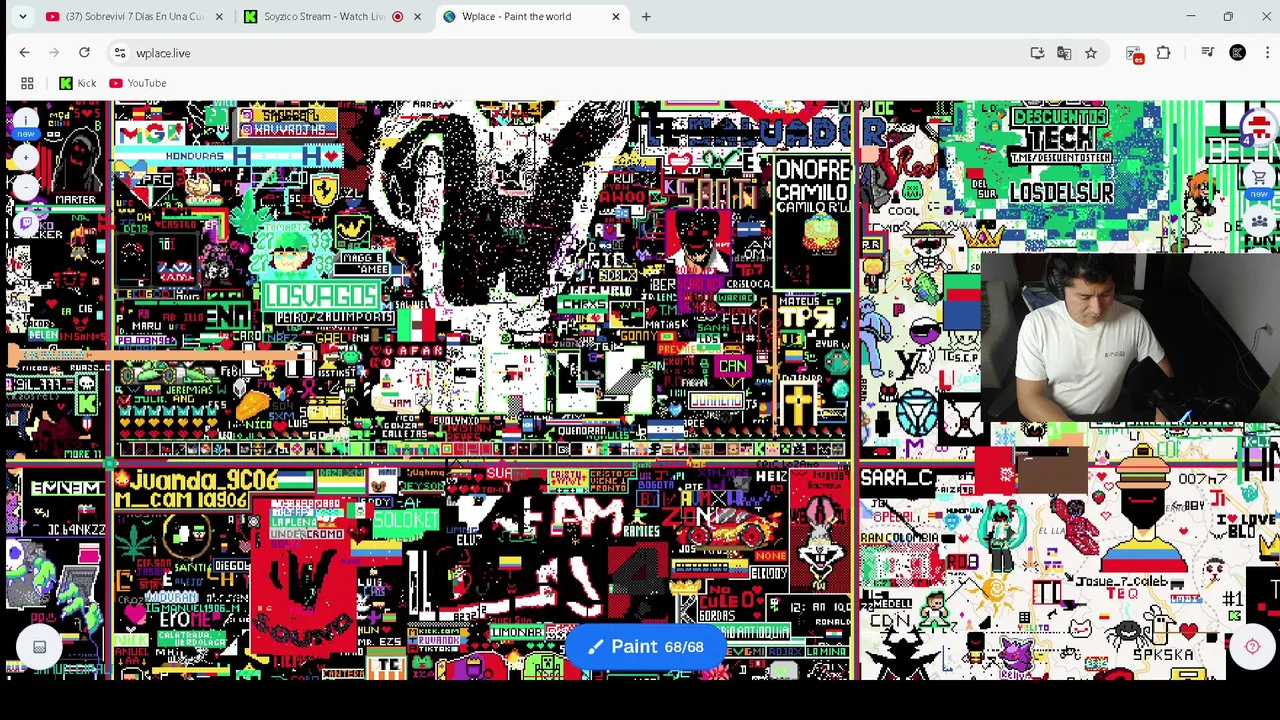Close the YouTube Sobreviví tab
Viewport: 1280px width, 720px height.
[x=219, y=17]
